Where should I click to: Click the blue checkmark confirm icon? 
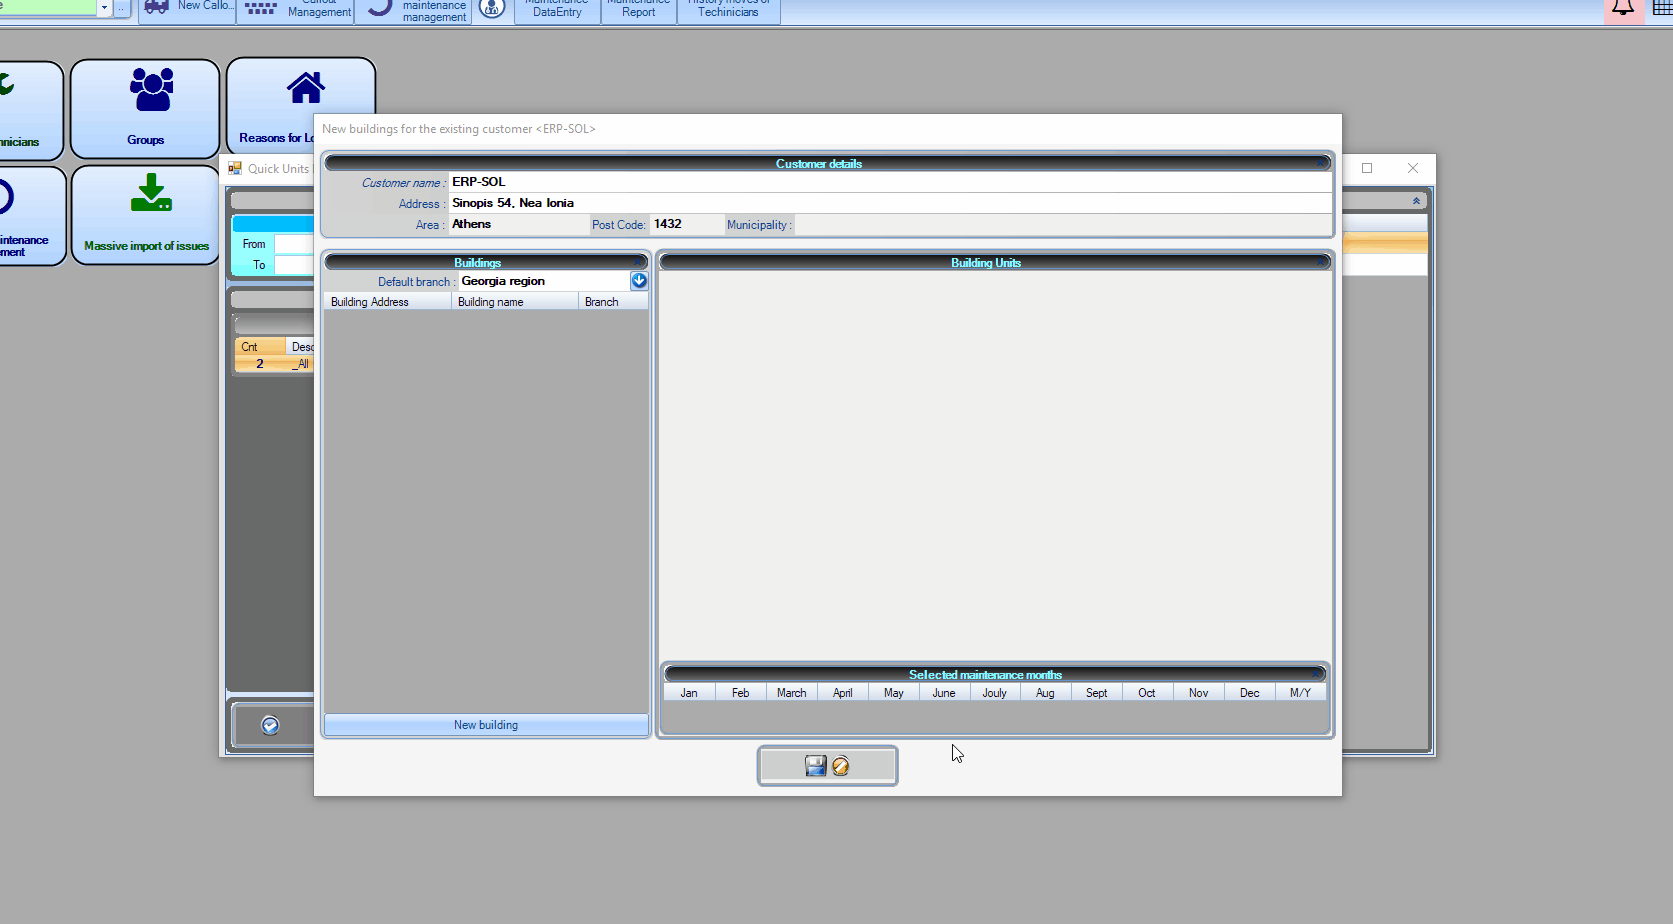click(270, 725)
